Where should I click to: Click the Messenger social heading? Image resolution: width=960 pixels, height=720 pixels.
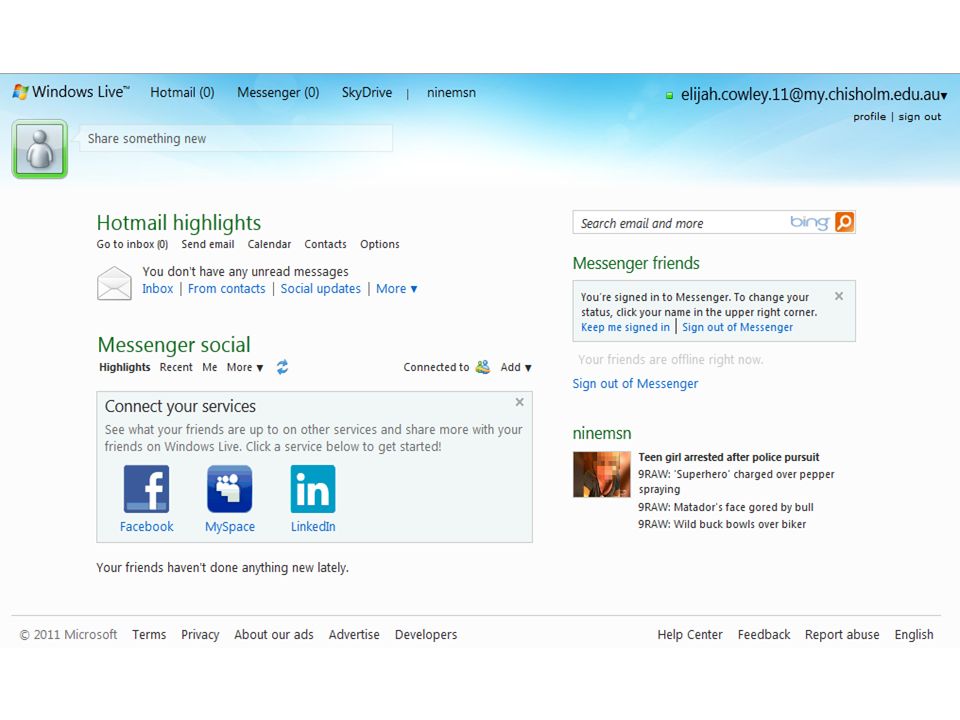click(174, 345)
